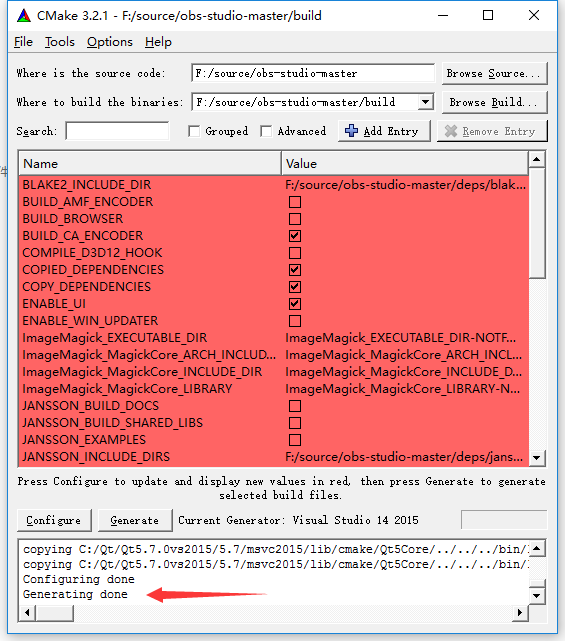Check BUILD_AMF_ENCODER option
The height and width of the screenshot is (641, 565).
(295, 202)
